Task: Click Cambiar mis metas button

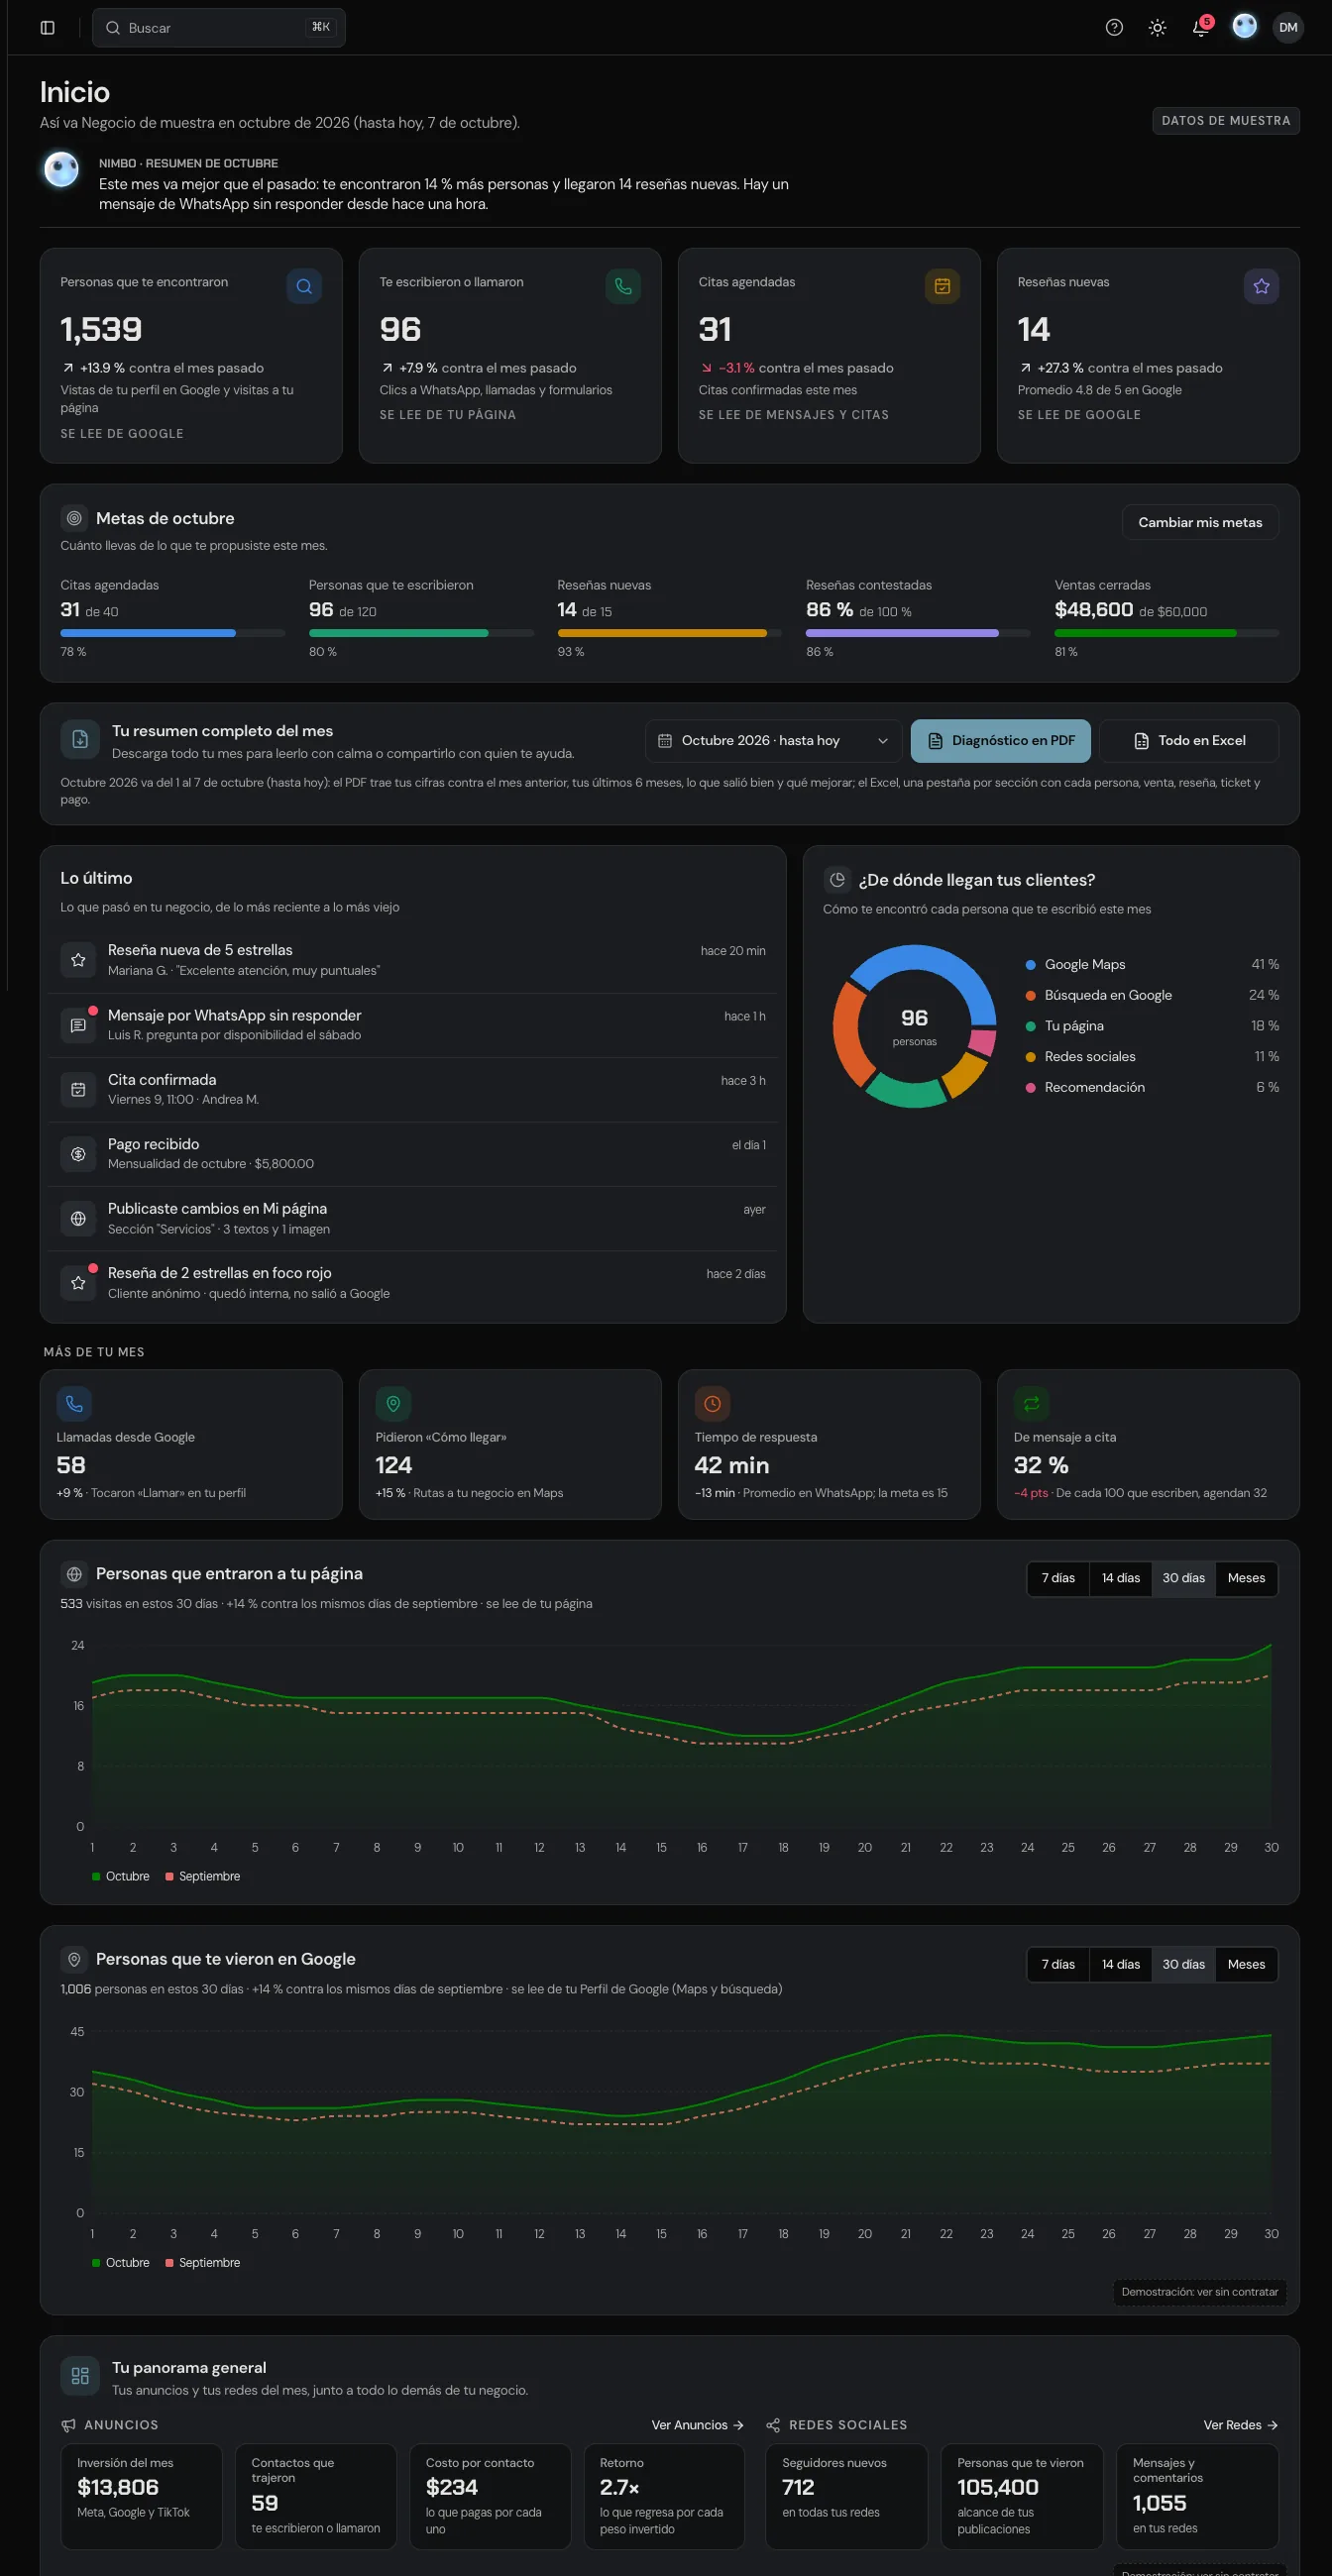Action: point(1200,522)
